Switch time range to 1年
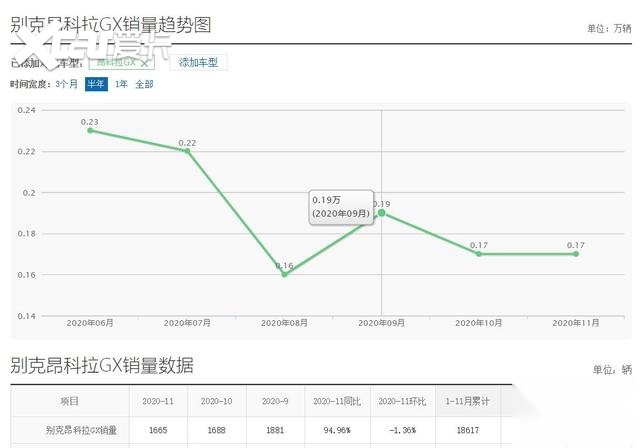The height and width of the screenshot is (448, 640). click(x=121, y=84)
